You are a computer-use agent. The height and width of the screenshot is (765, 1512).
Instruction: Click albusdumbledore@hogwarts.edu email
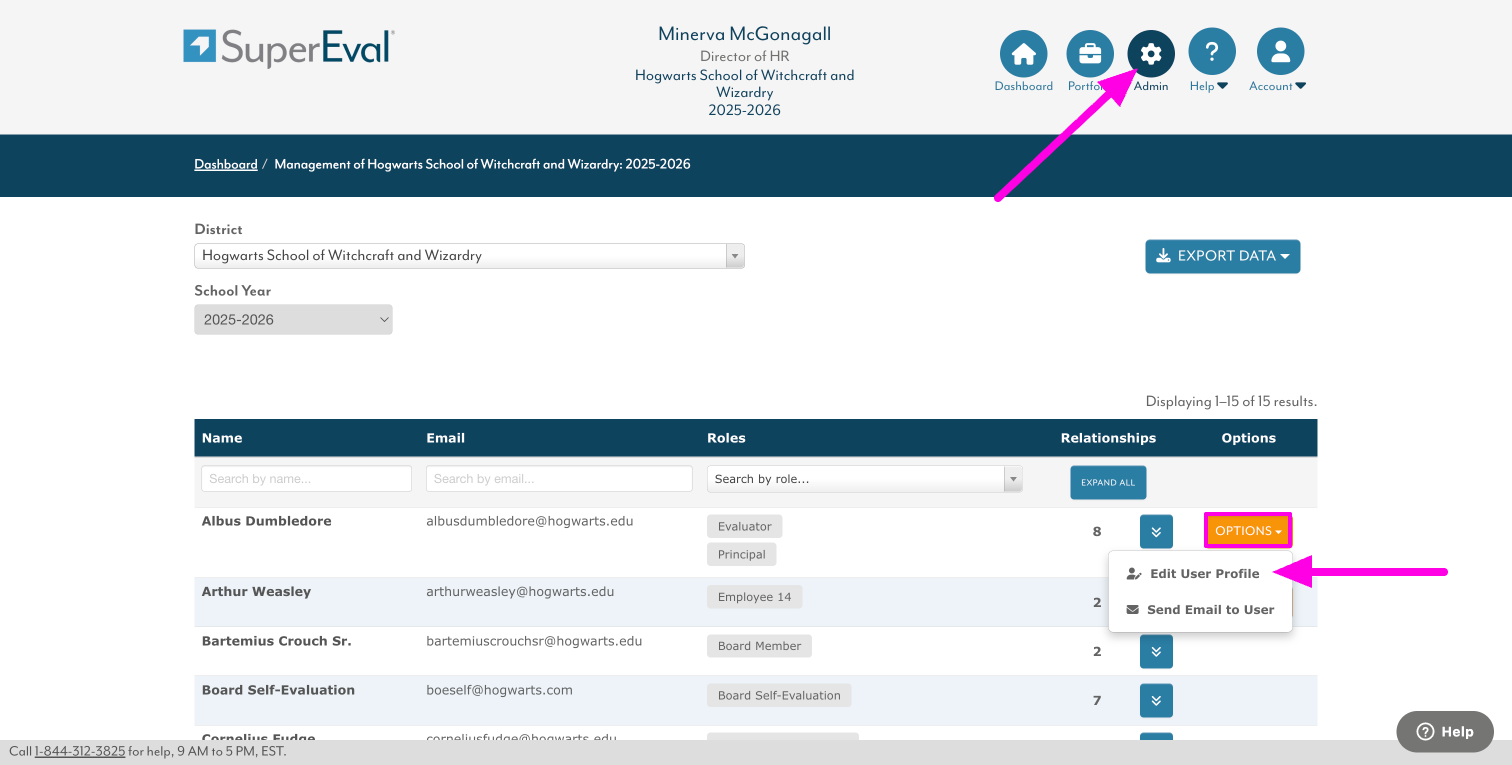point(530,521)
